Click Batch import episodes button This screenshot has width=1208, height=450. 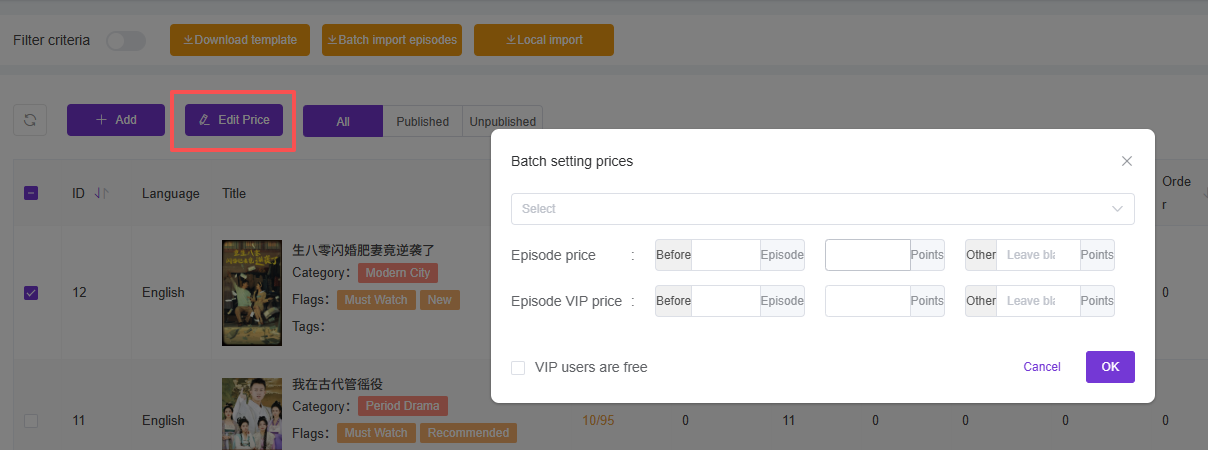392,40
